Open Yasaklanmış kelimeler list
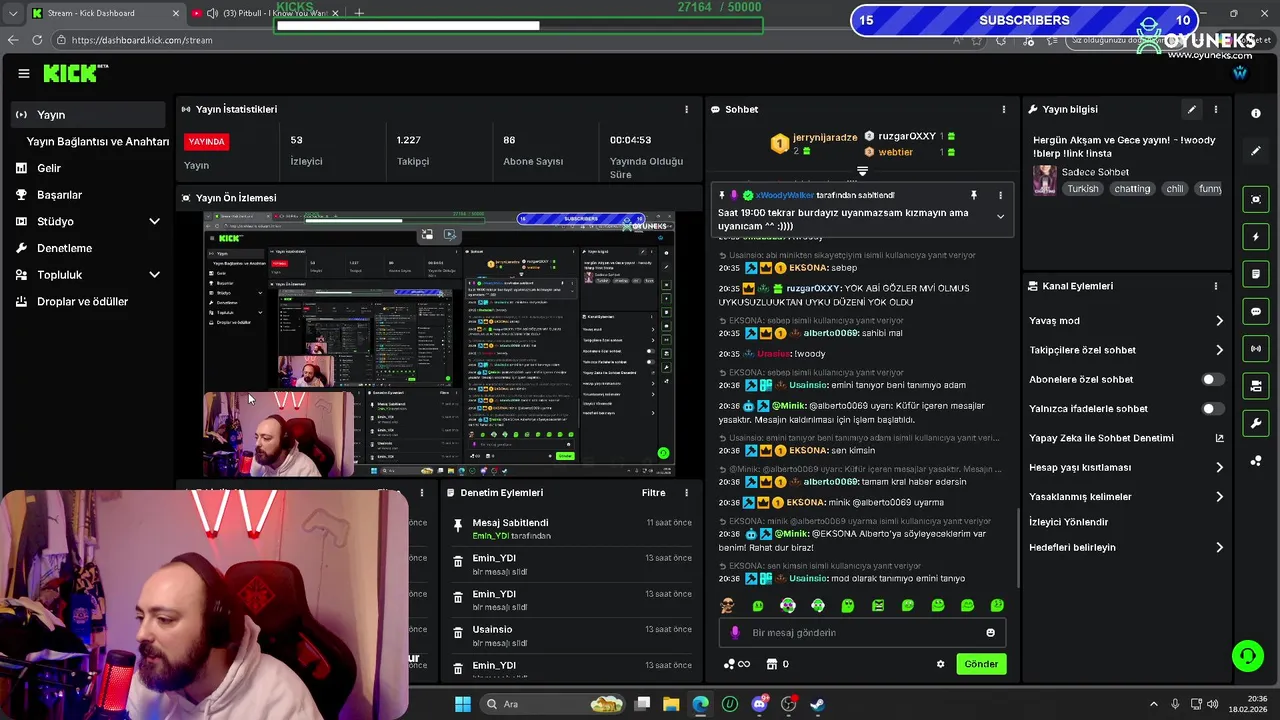The width and height of the screenshot is (1280, 720). coord(1126,496)
